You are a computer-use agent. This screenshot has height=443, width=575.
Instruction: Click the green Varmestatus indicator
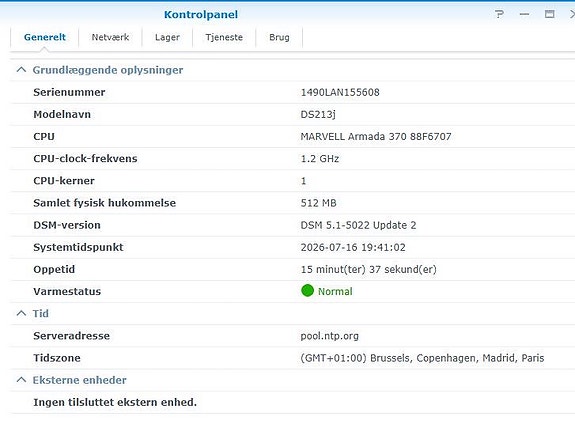pos(307,291)
